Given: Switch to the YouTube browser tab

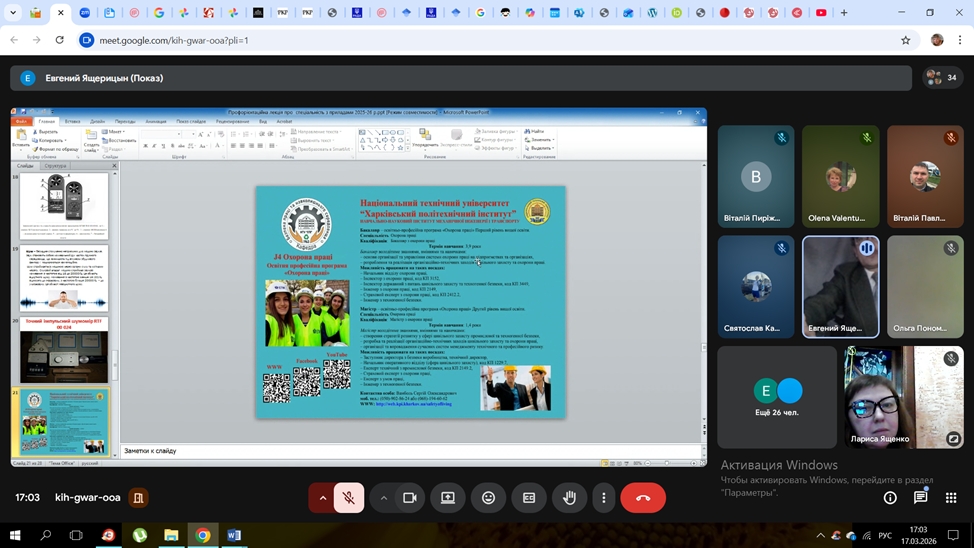Looking at the screenshot, I should pyautogui.click(x=821, y=13).
